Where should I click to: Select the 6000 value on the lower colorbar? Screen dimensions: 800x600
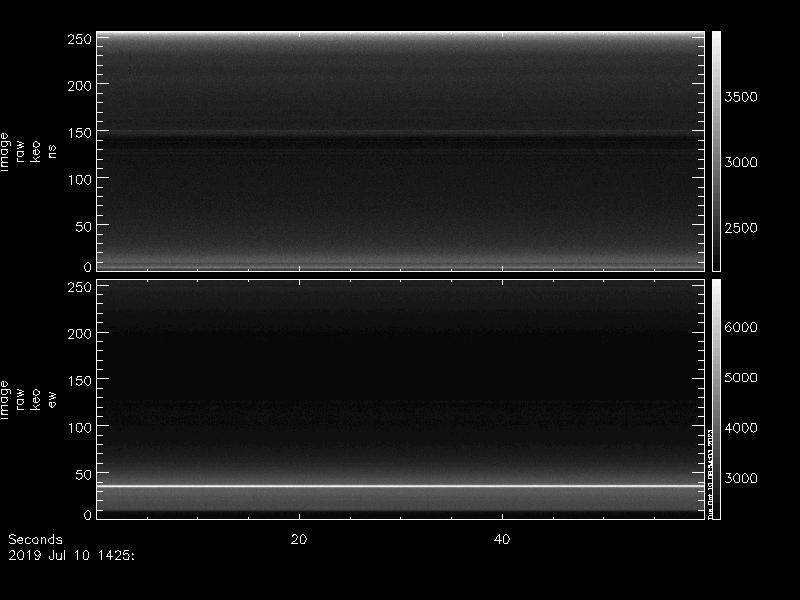(x=741, y=327)
